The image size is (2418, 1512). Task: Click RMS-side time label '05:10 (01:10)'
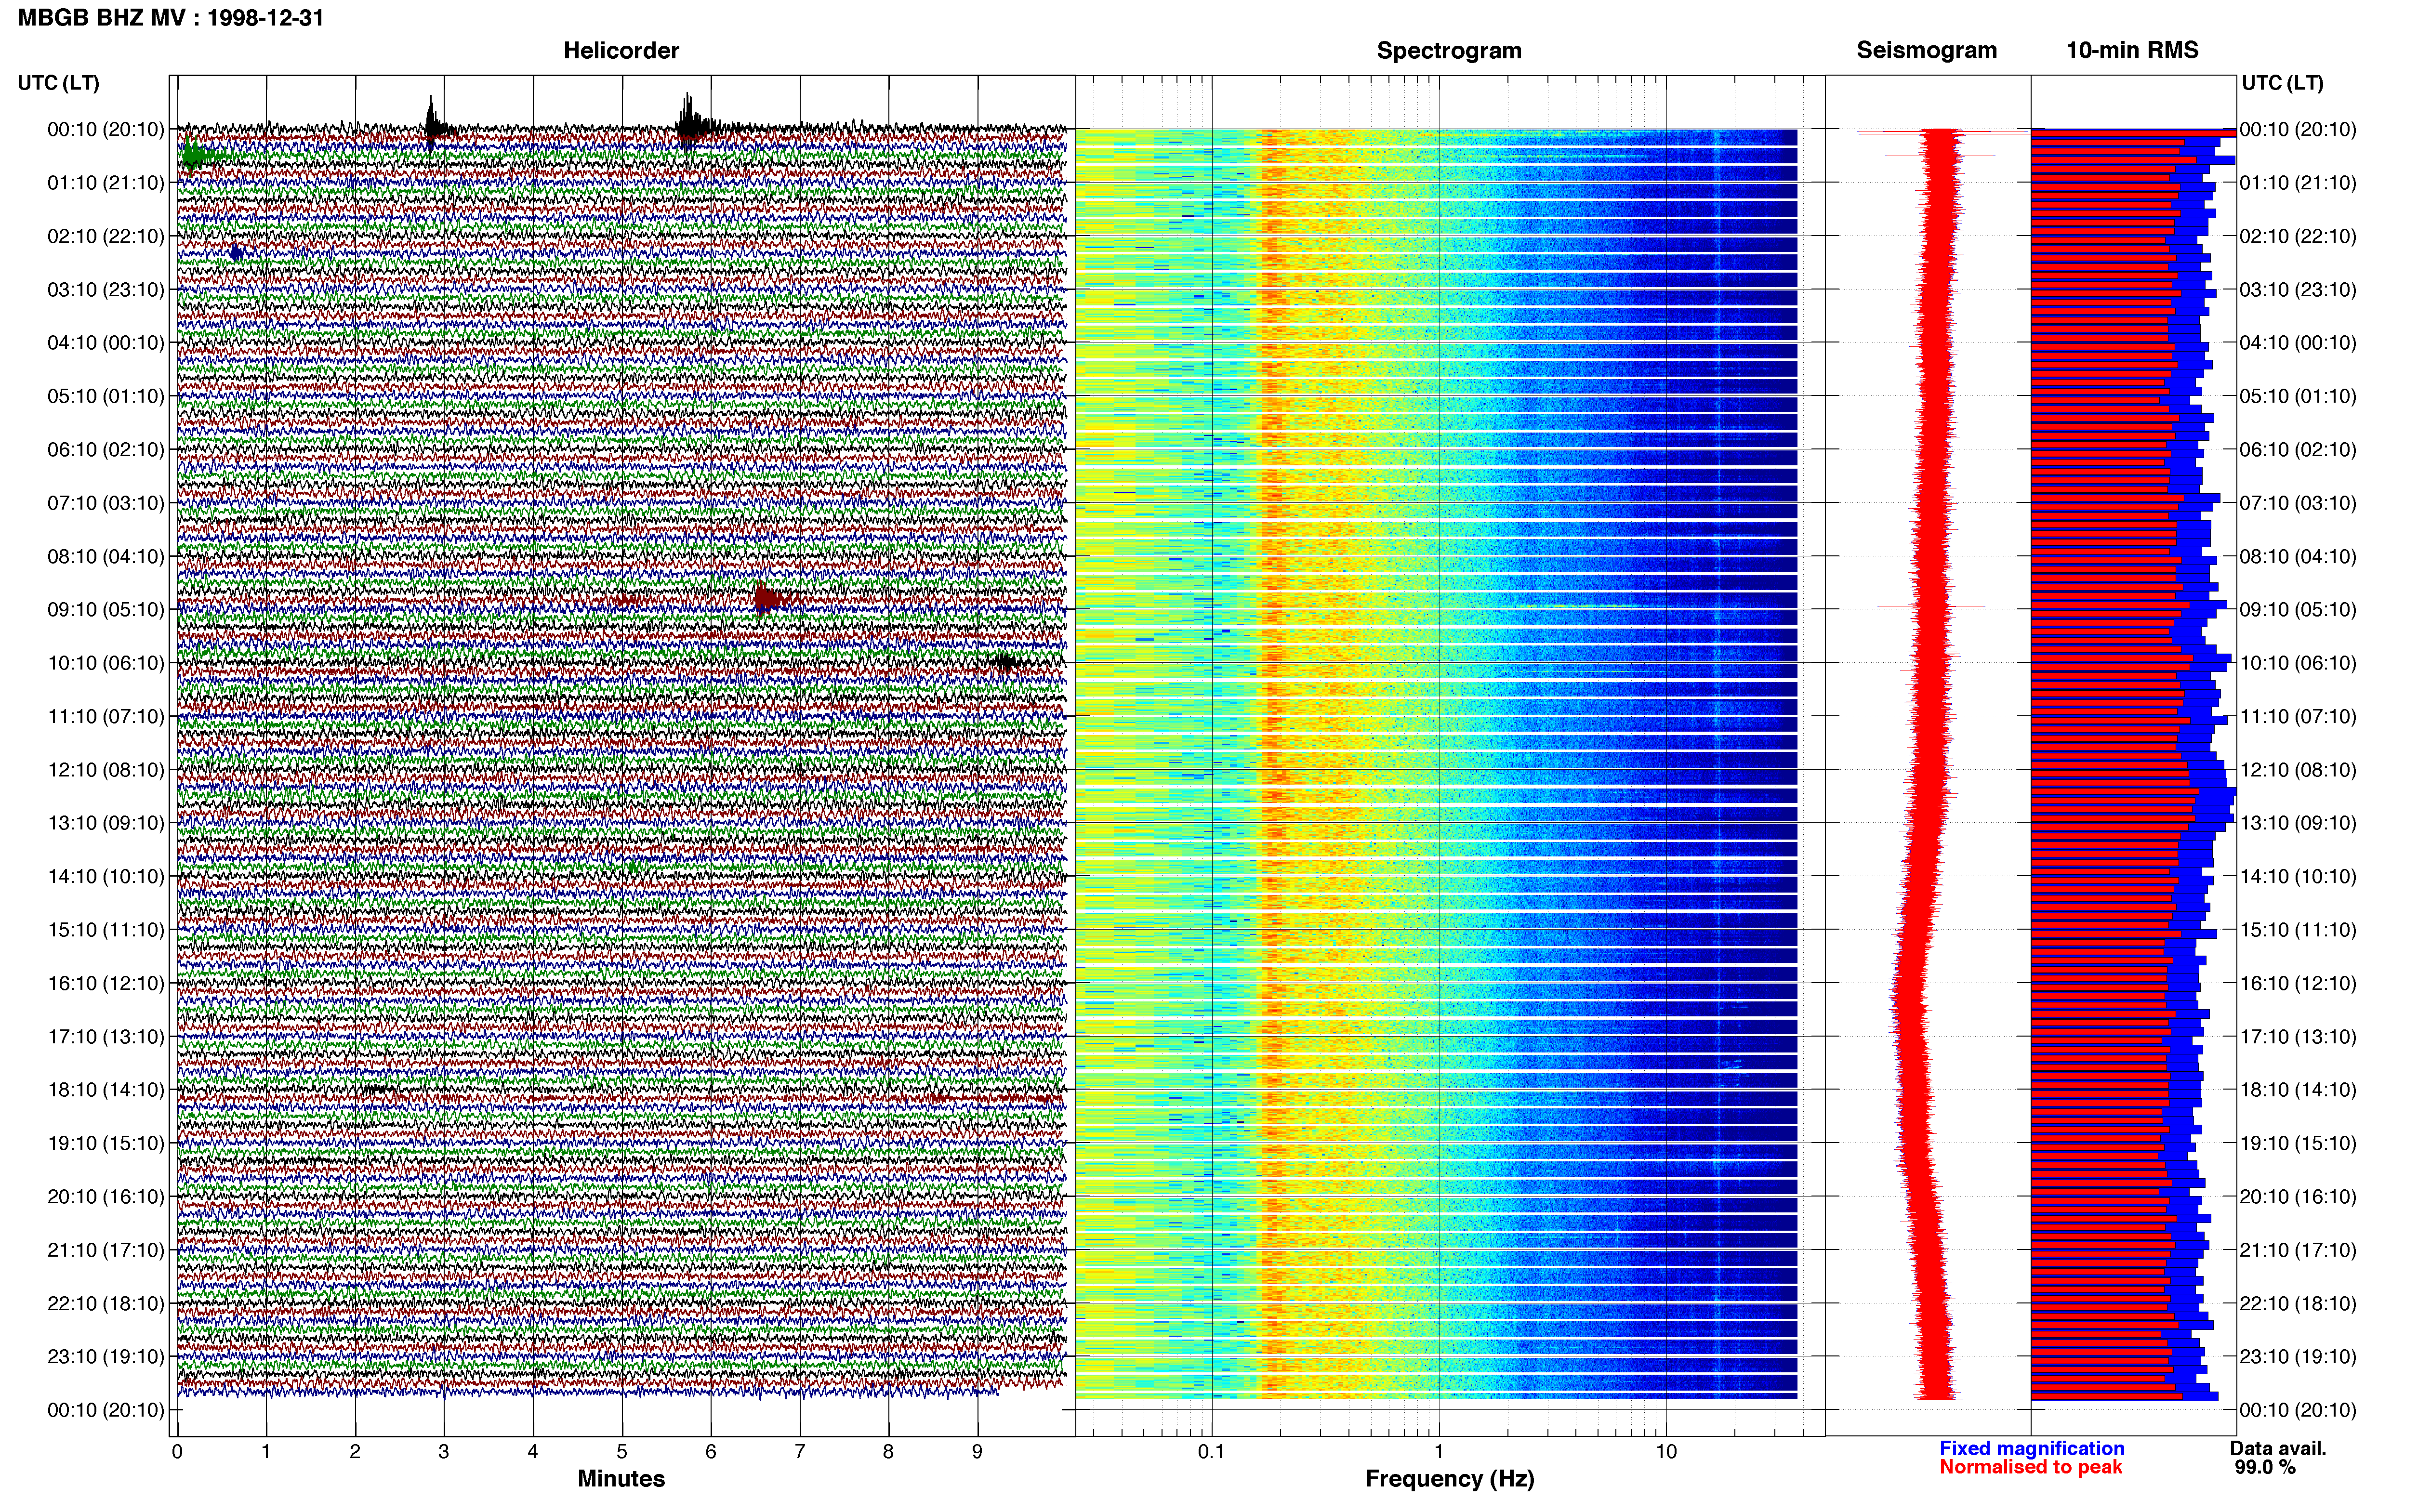pos(2298,397)
